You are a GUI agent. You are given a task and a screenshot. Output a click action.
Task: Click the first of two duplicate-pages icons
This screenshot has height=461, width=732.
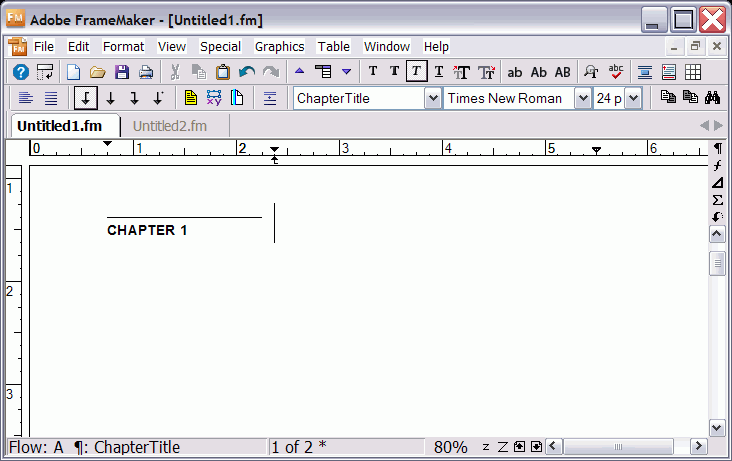(x=668, y=97)
